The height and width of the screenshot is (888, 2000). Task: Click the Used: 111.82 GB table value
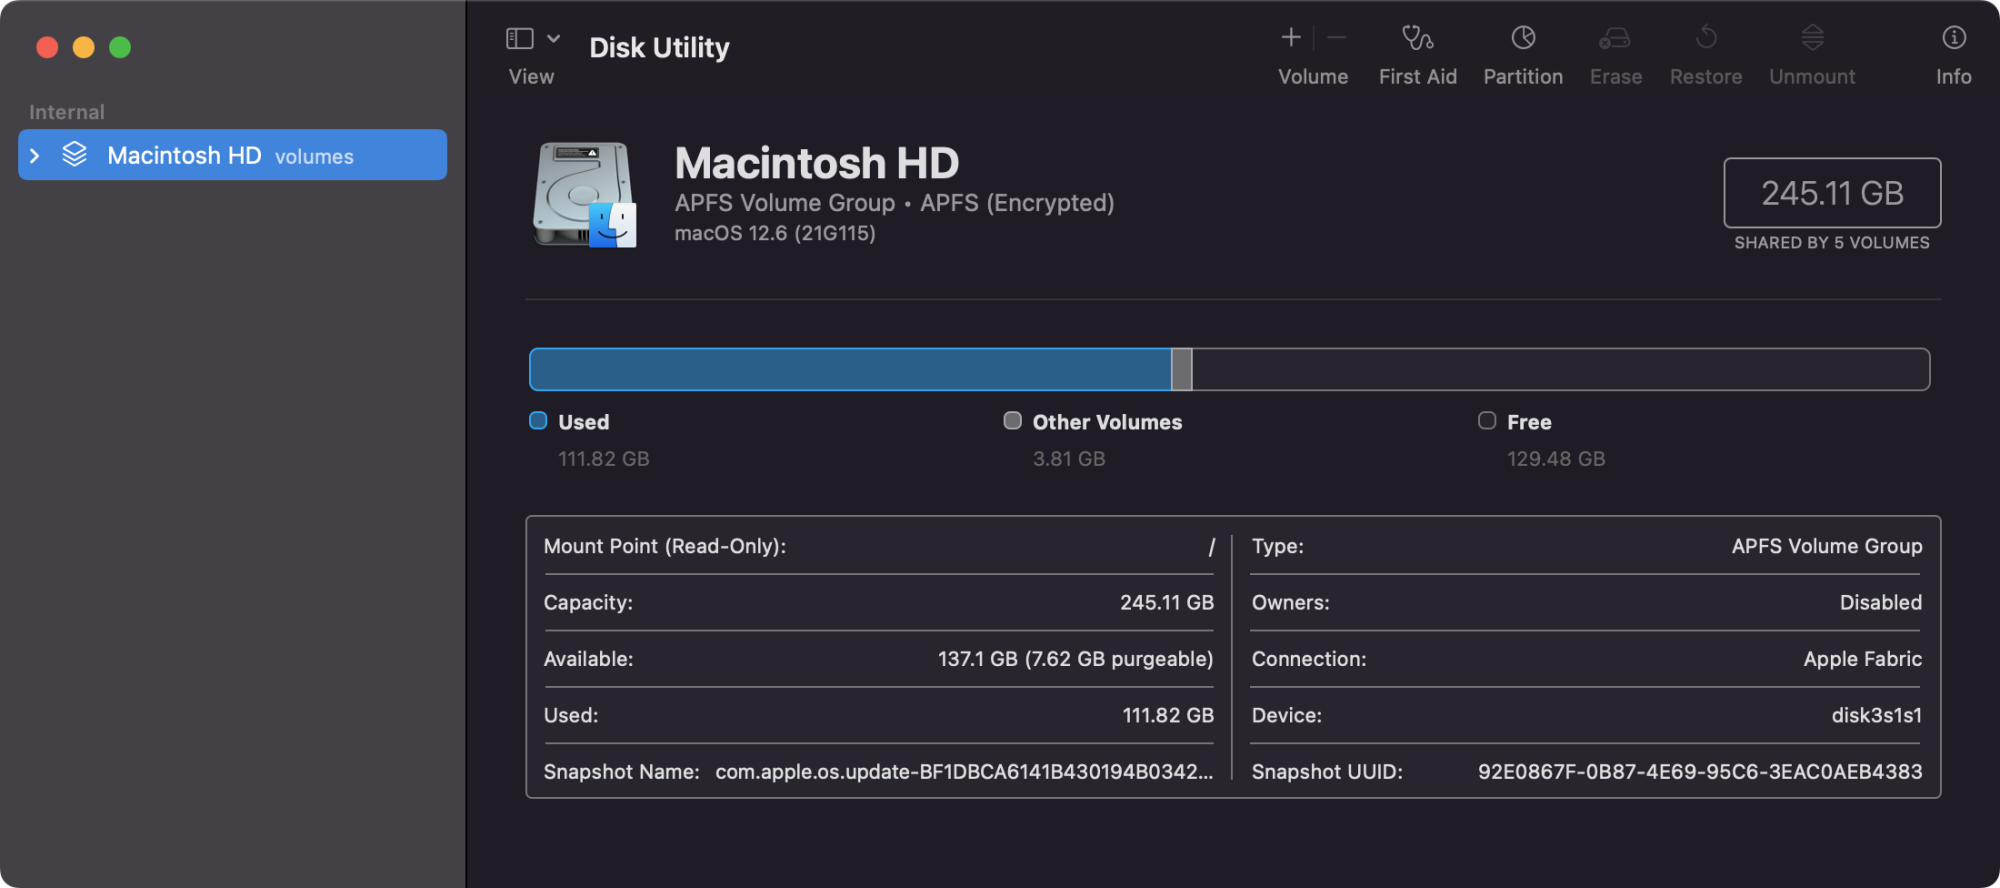[1168, 716]
